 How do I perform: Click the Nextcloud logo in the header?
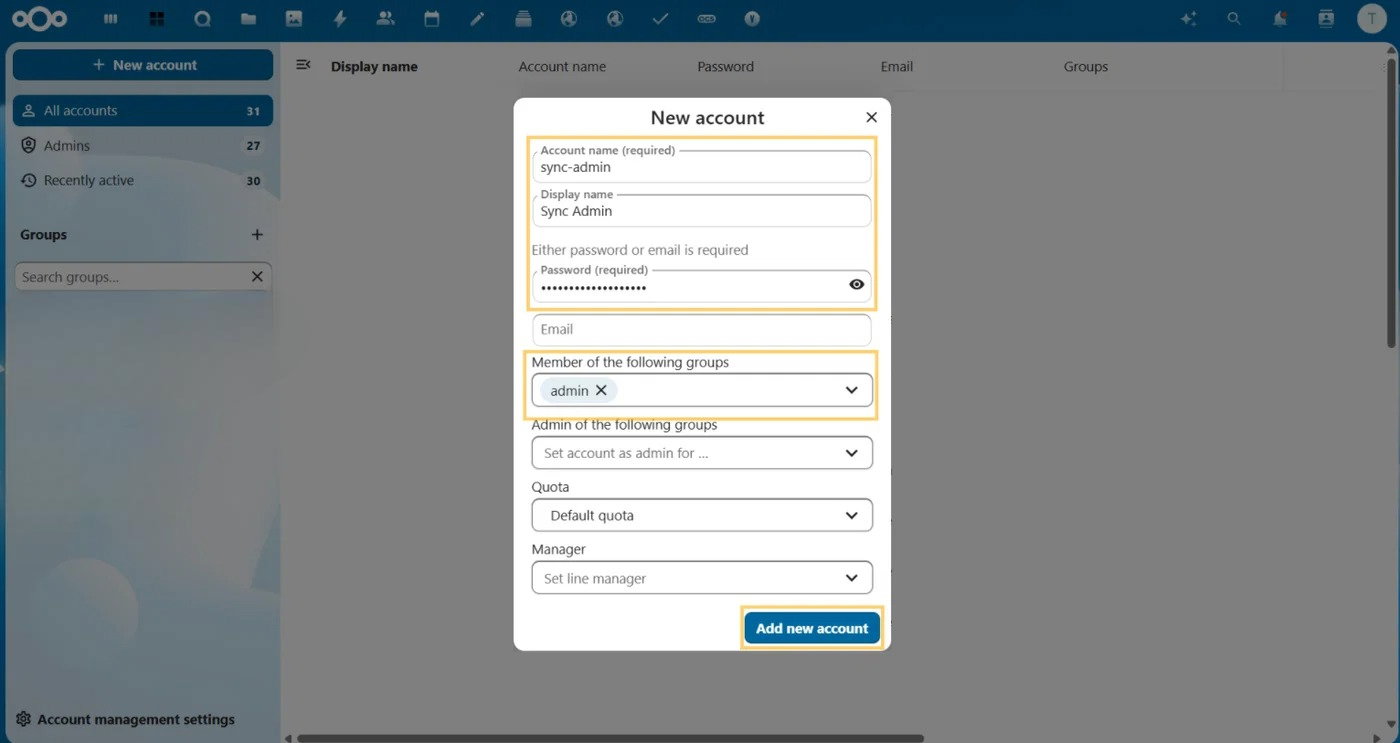coord(39,19)
